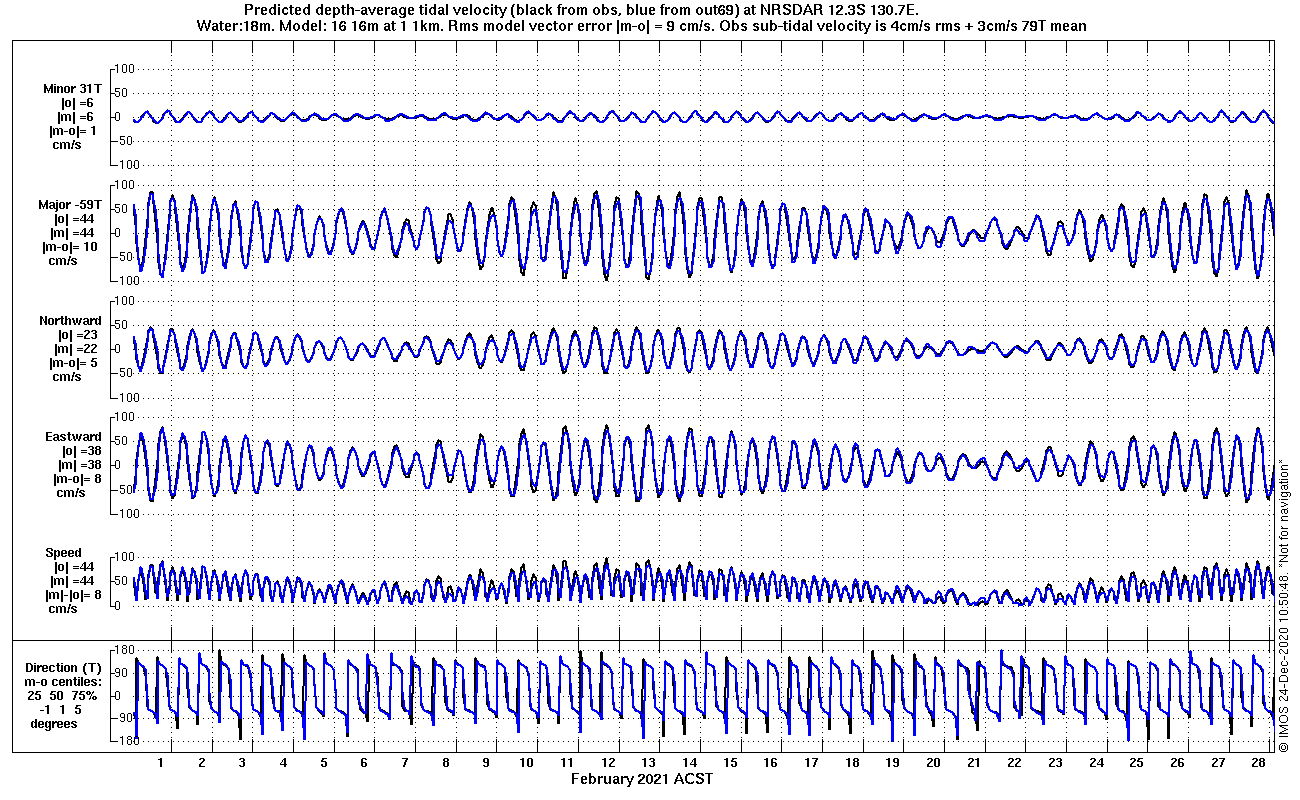Click the '-1 1 5' centile values
The image size is (1300, 800).
coord(63,710)
